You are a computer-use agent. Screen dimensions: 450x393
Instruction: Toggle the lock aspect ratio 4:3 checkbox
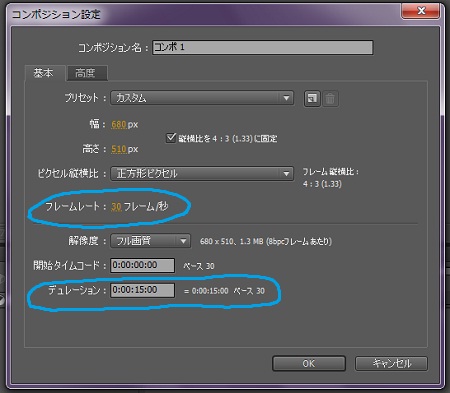click(x=171, y=138)
